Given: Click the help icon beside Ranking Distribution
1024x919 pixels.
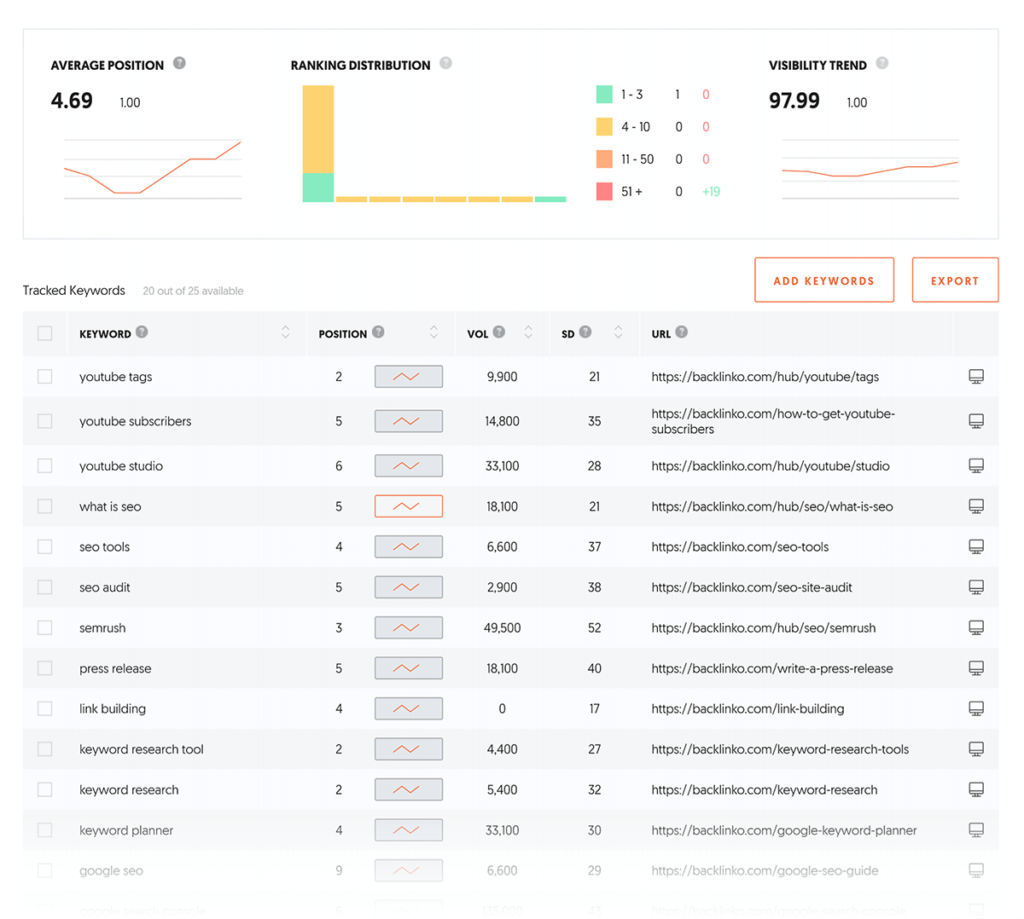Looking at the screenshot, I should [x=446, y=63].
